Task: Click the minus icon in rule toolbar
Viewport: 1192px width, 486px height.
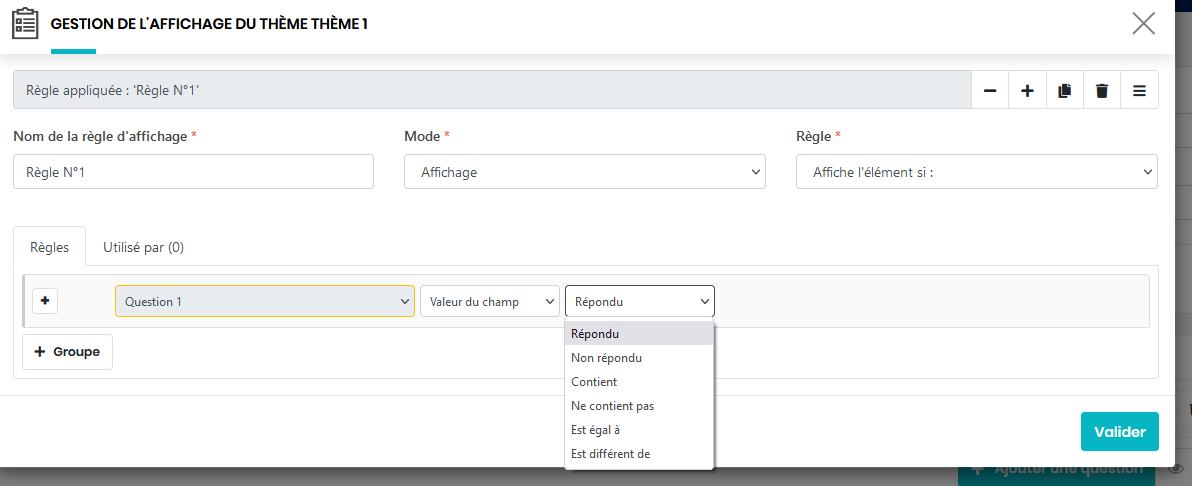Action: click(990, 91)
